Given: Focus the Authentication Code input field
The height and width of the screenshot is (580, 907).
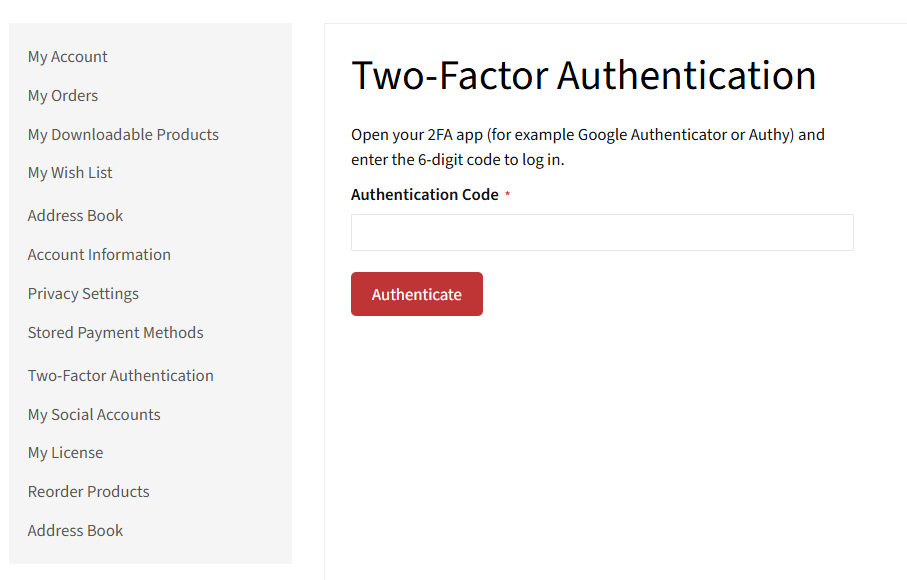Looking at the screenshot, I should click(602, 232).
